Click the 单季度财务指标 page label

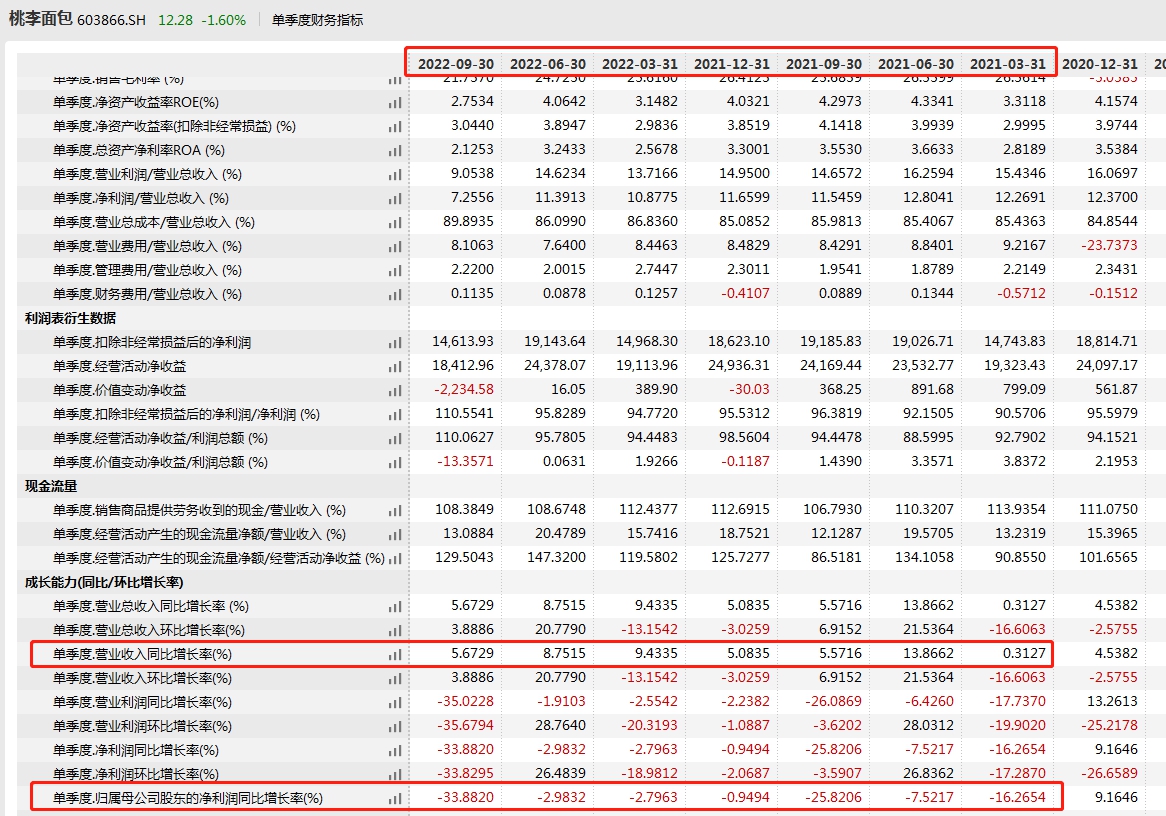(318, 20)
